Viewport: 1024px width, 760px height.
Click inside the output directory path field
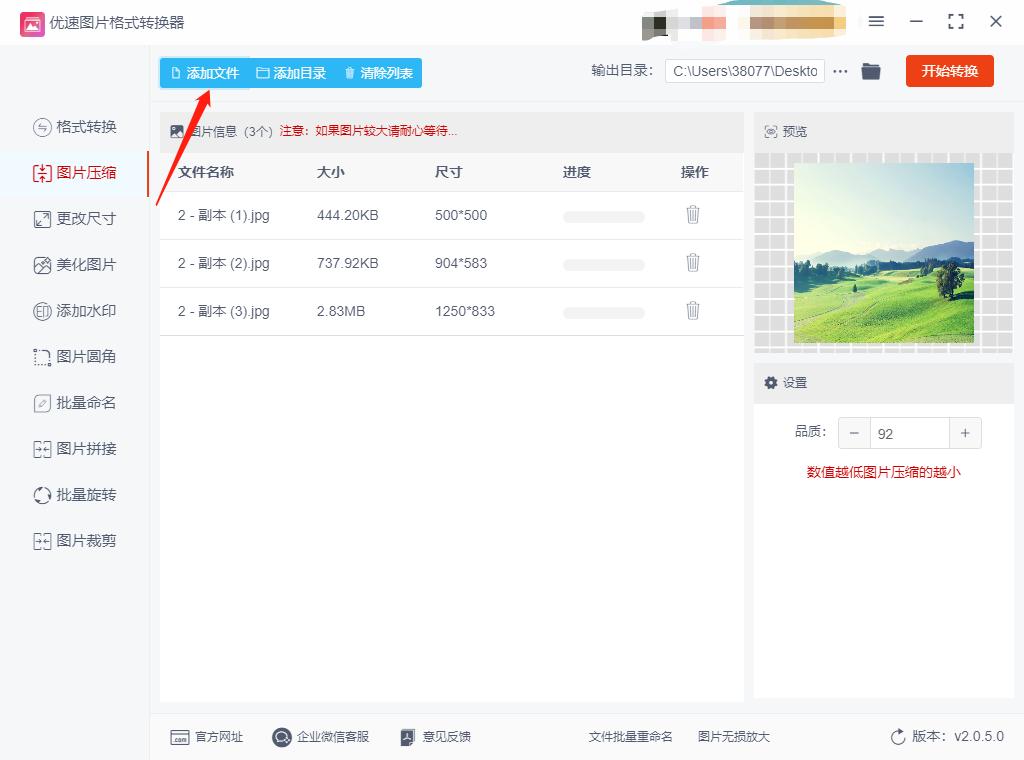pyautogui.click(x=745, y=71)
